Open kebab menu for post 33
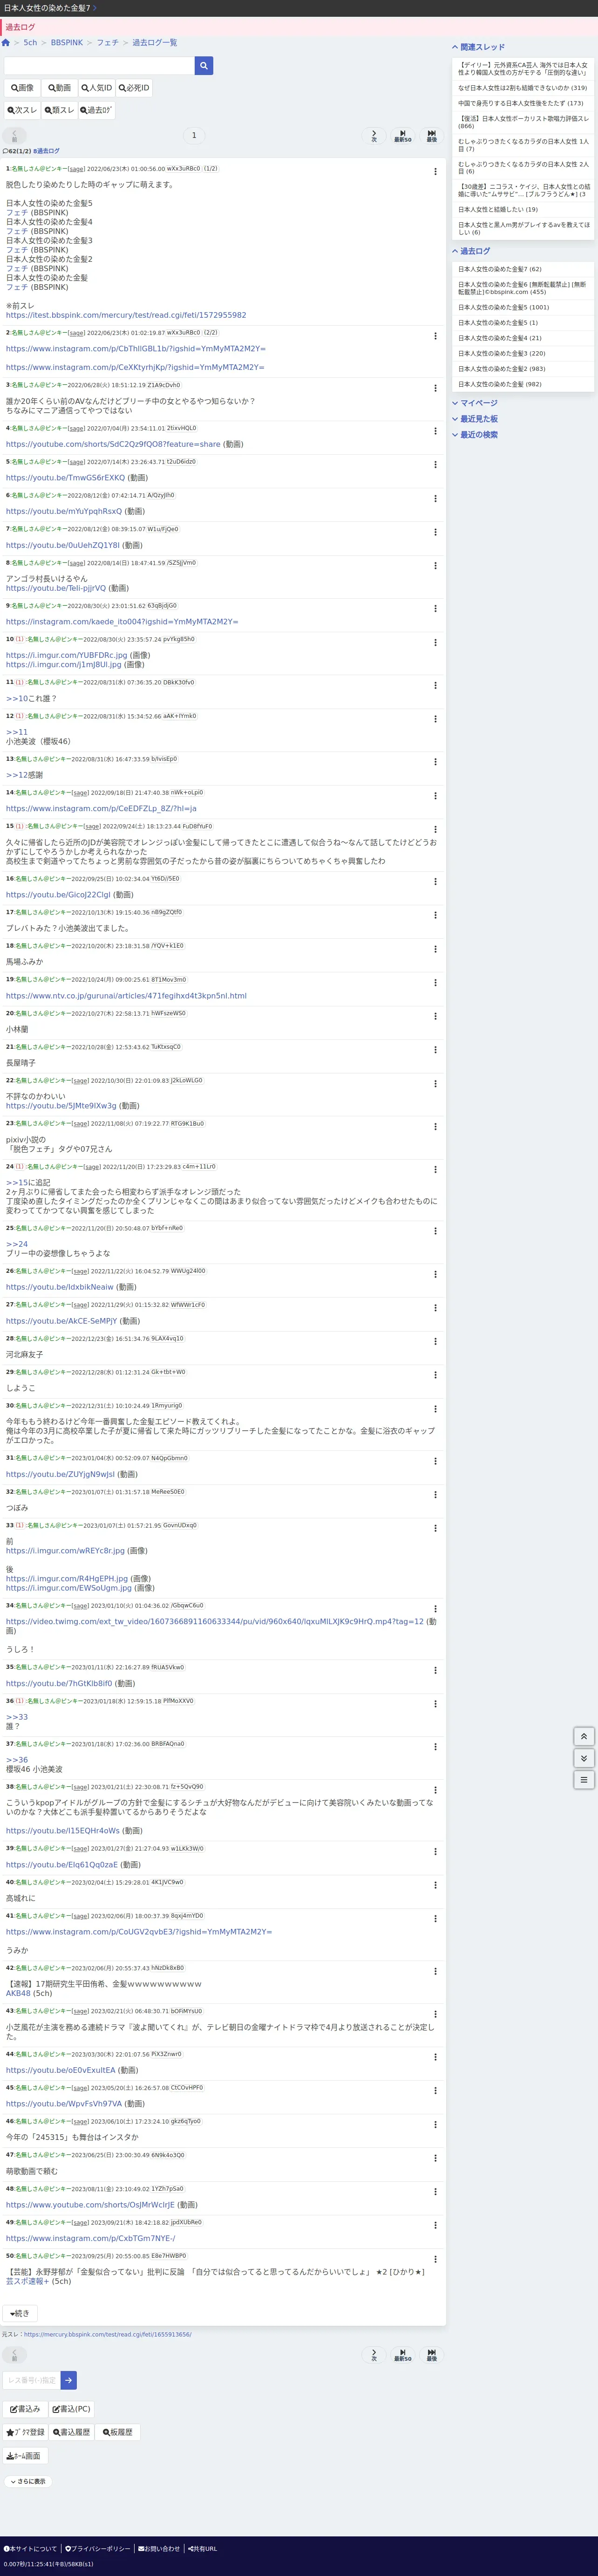The width and height of the screenshot is (598, 2576). point(435,1529)
